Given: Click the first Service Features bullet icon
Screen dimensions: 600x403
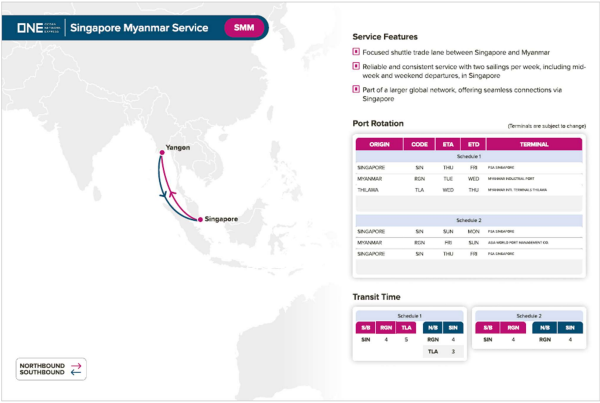Looking at the screenshot, I should point(355,49).
